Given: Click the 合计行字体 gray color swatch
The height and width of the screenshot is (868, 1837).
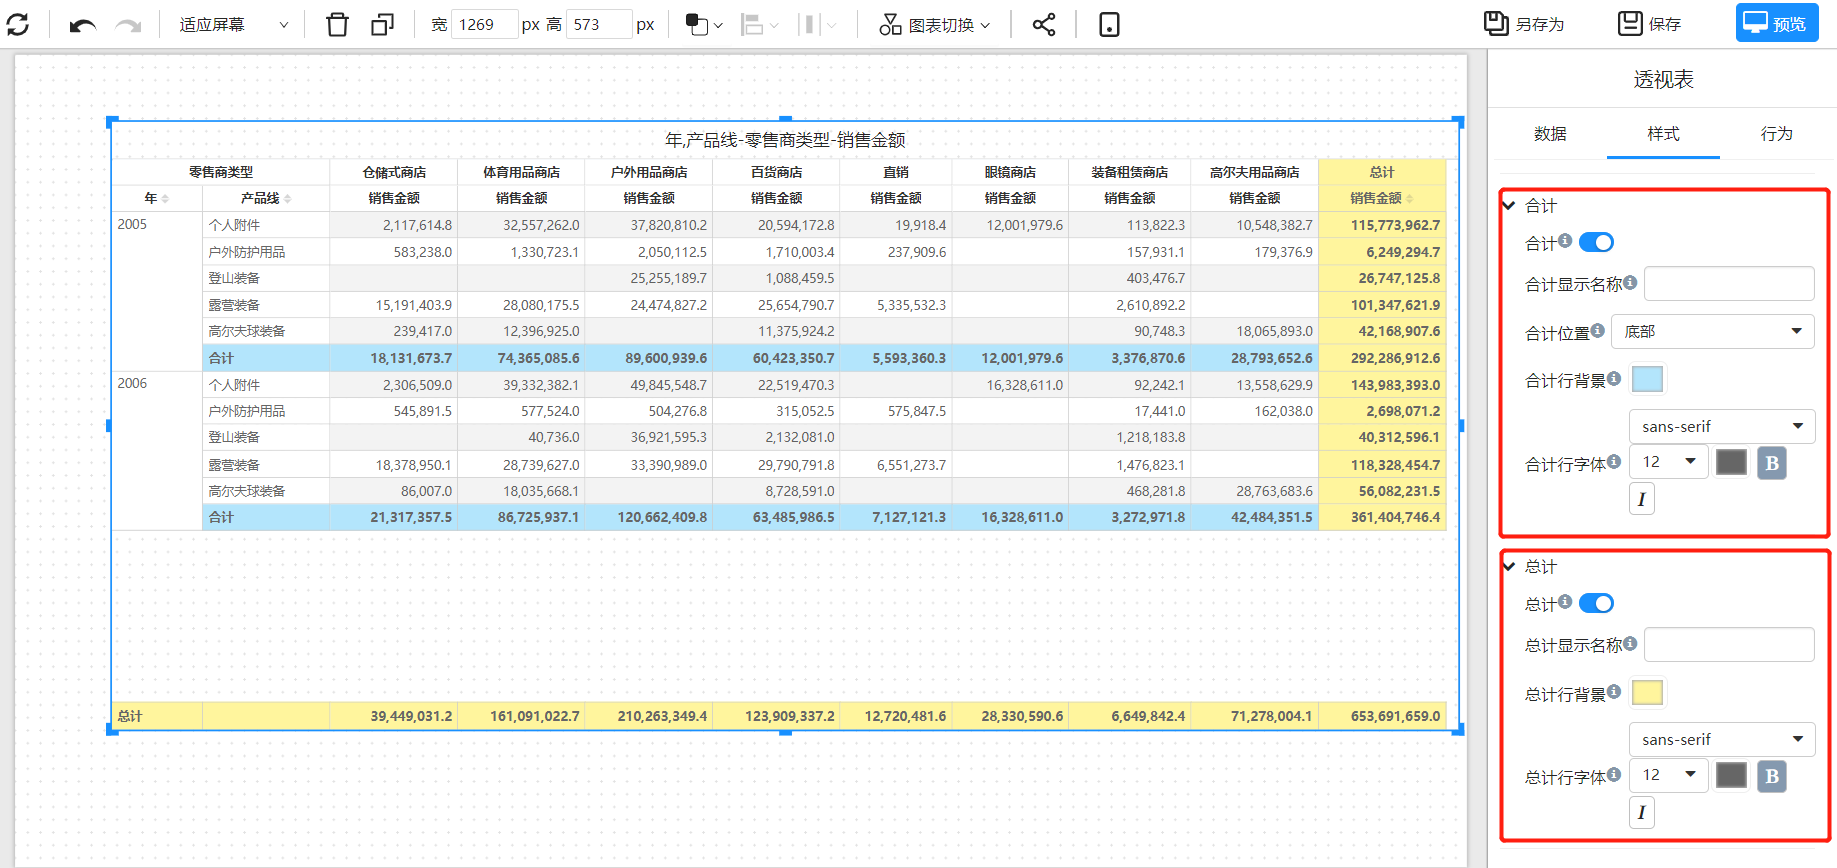Looking at the screenshot, I should (1731, 462).
